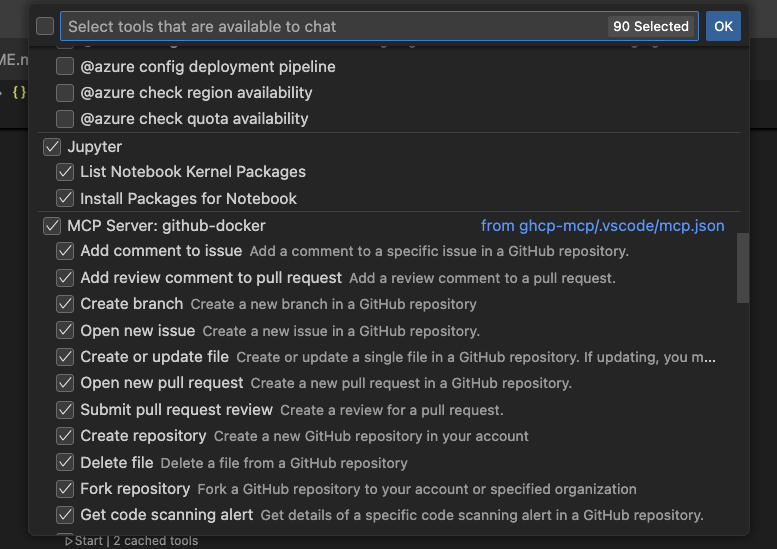Uncheck the Jupyter group checkbox
Screen dimensions: 777x549
click(52, 147)
